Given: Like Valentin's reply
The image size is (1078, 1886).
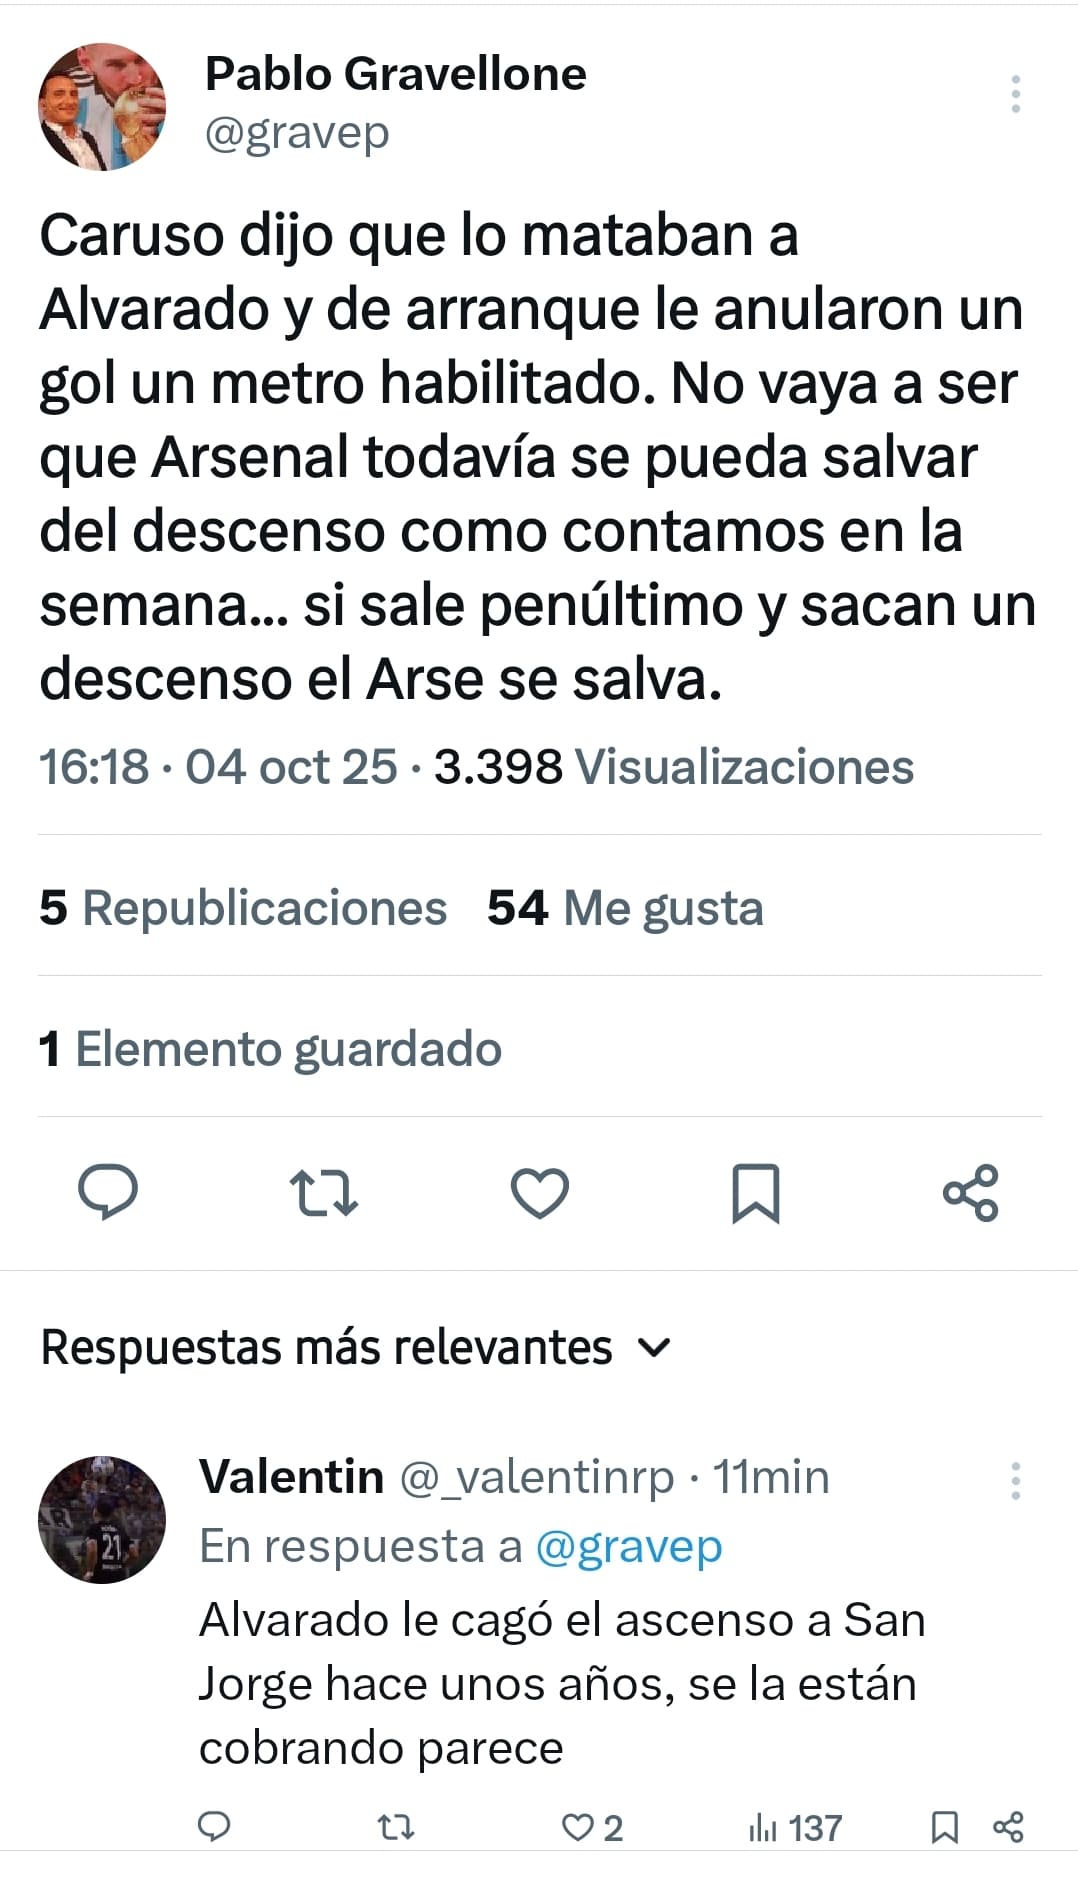Looking at the screenshot, I should pyautogui.click(x=579, y=1827).
